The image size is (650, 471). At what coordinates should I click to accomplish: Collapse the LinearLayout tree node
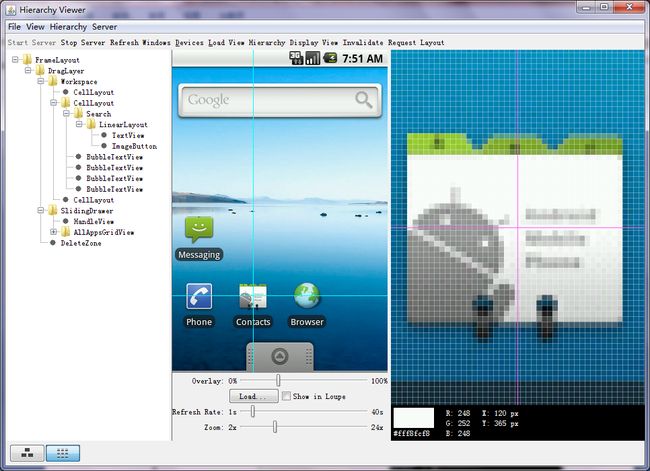79,124
